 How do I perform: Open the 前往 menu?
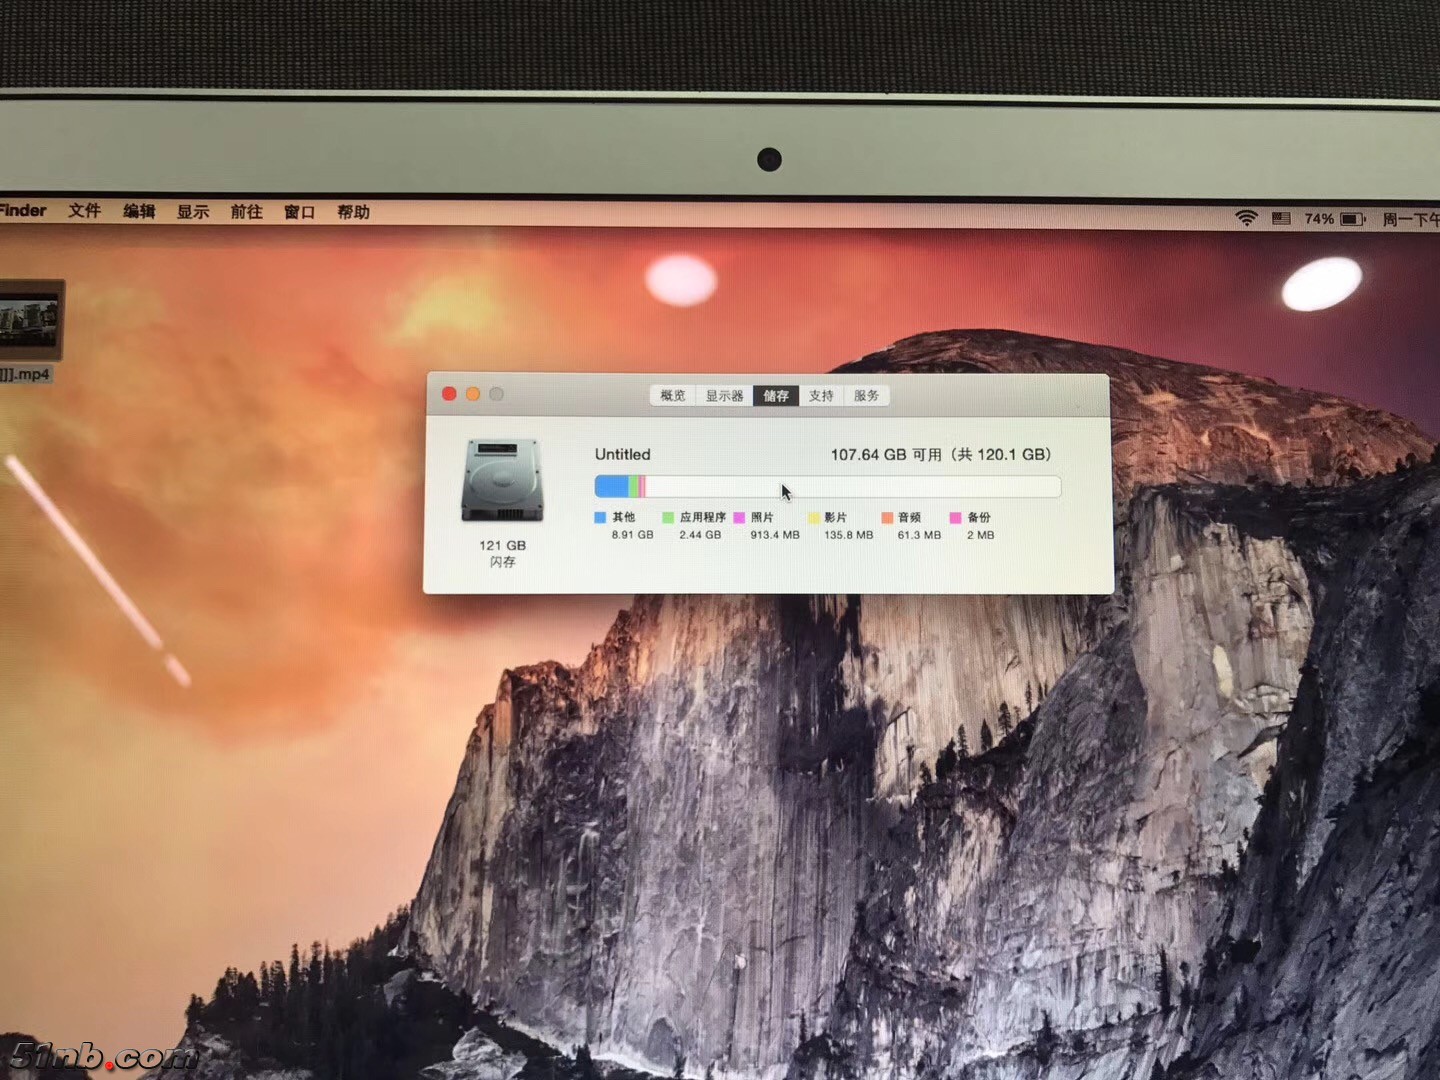click(246, 212)
